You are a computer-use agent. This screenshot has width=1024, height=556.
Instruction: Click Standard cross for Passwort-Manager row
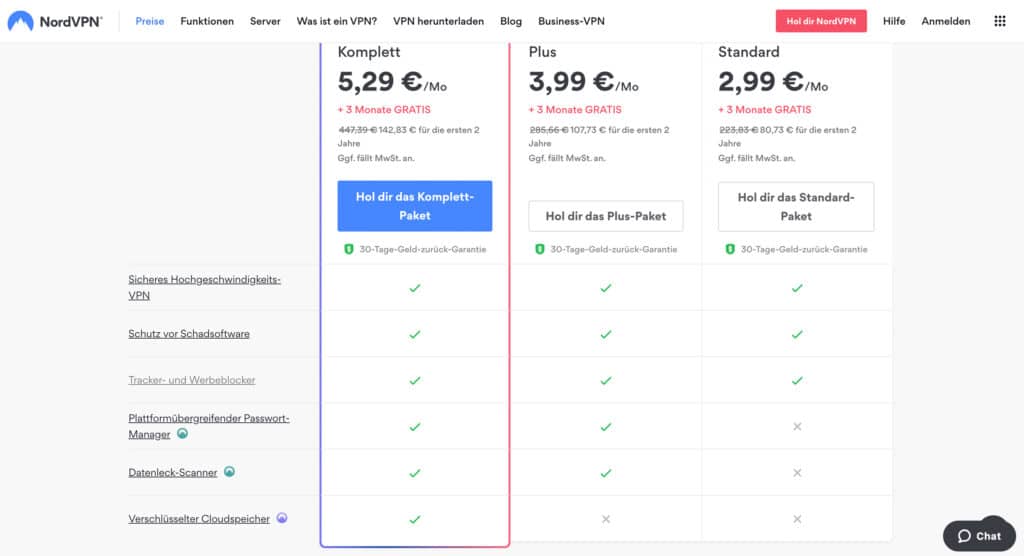pyautogui.click(x=797, y=427)
